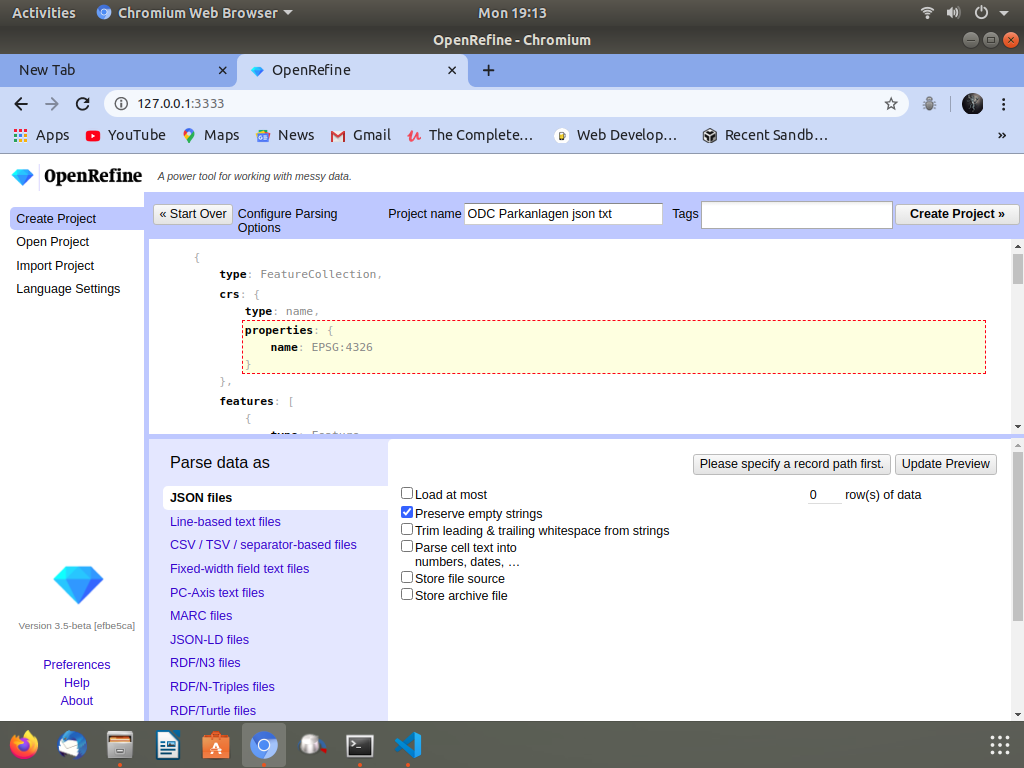Enable Trim leading & trailing whitespace

407,529
